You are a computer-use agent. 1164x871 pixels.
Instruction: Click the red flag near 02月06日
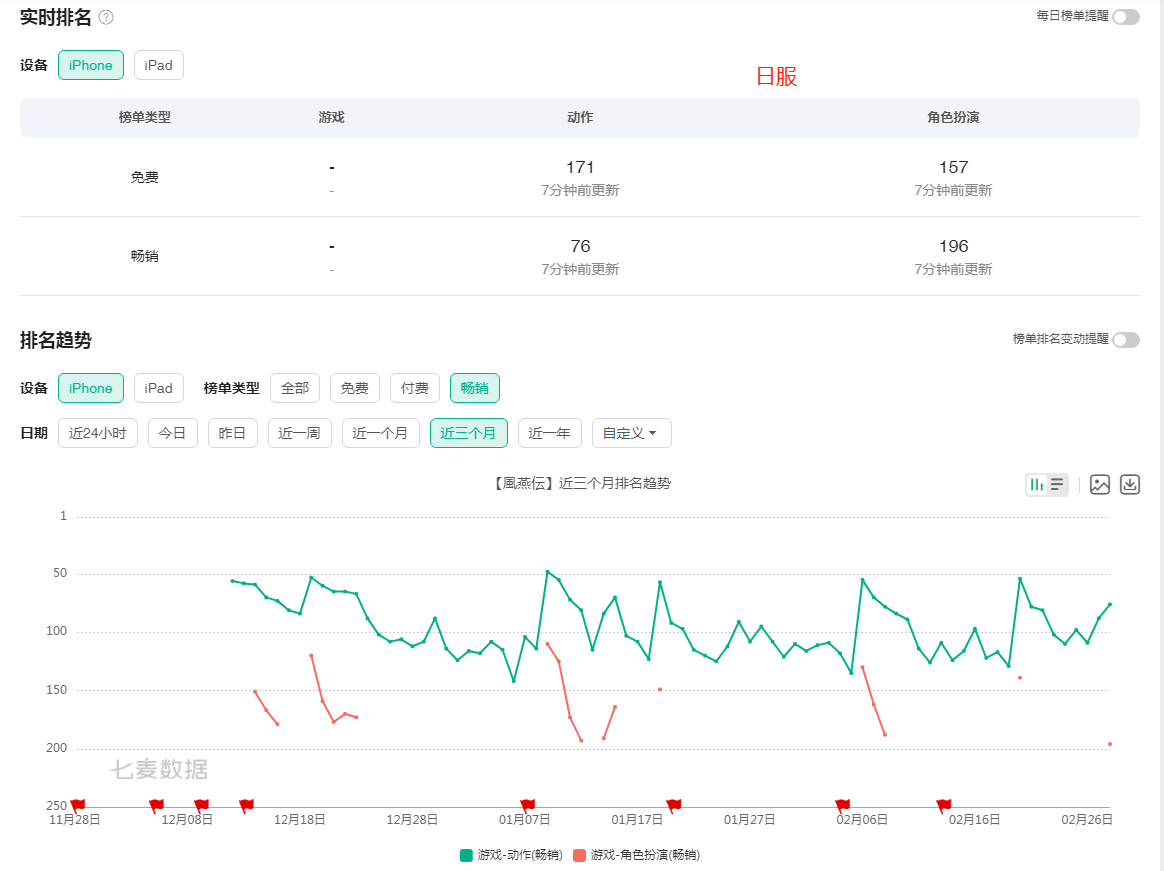pyautogui.click(x=843, y=805)
